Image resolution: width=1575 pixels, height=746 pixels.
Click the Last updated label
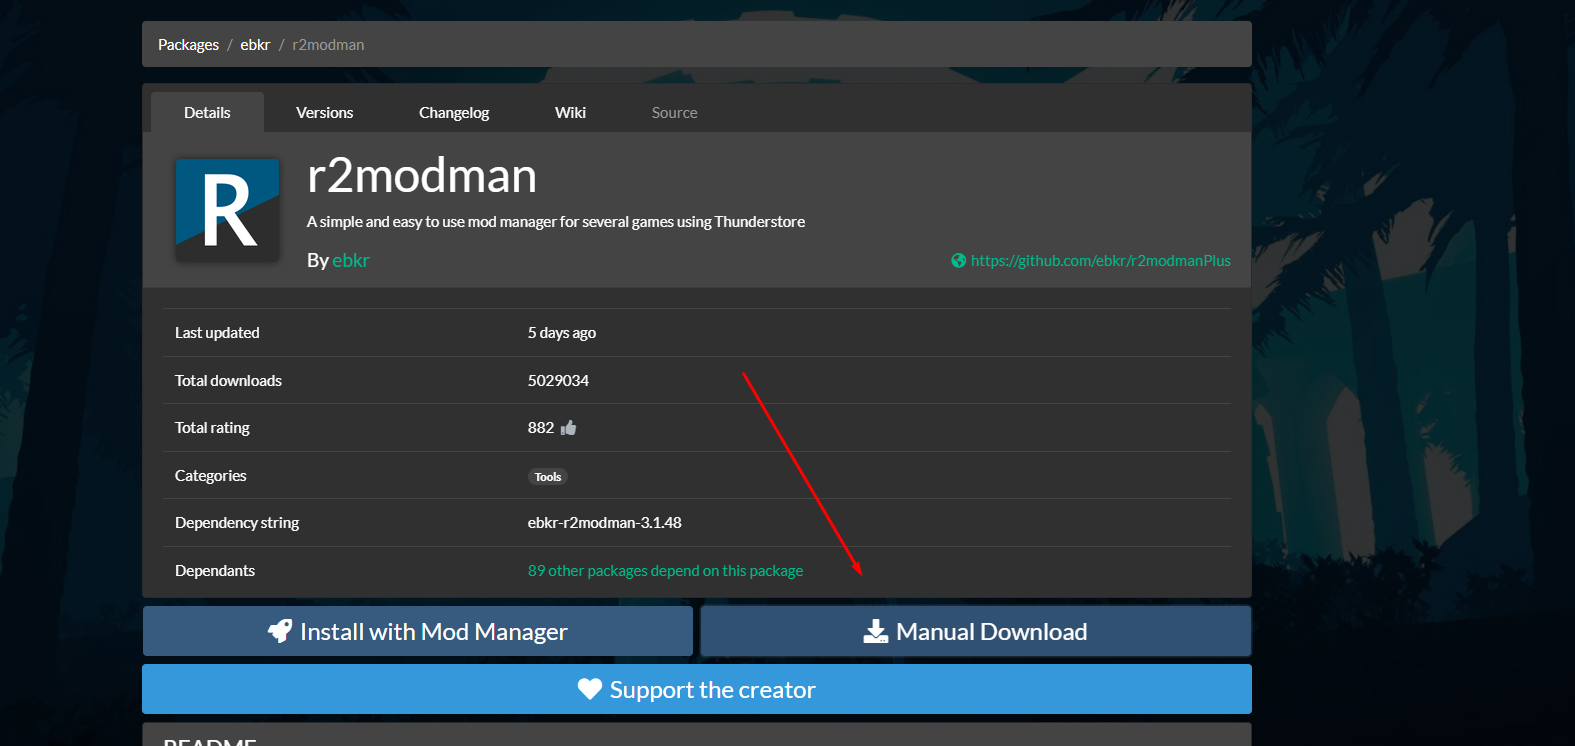click(217, 333)
